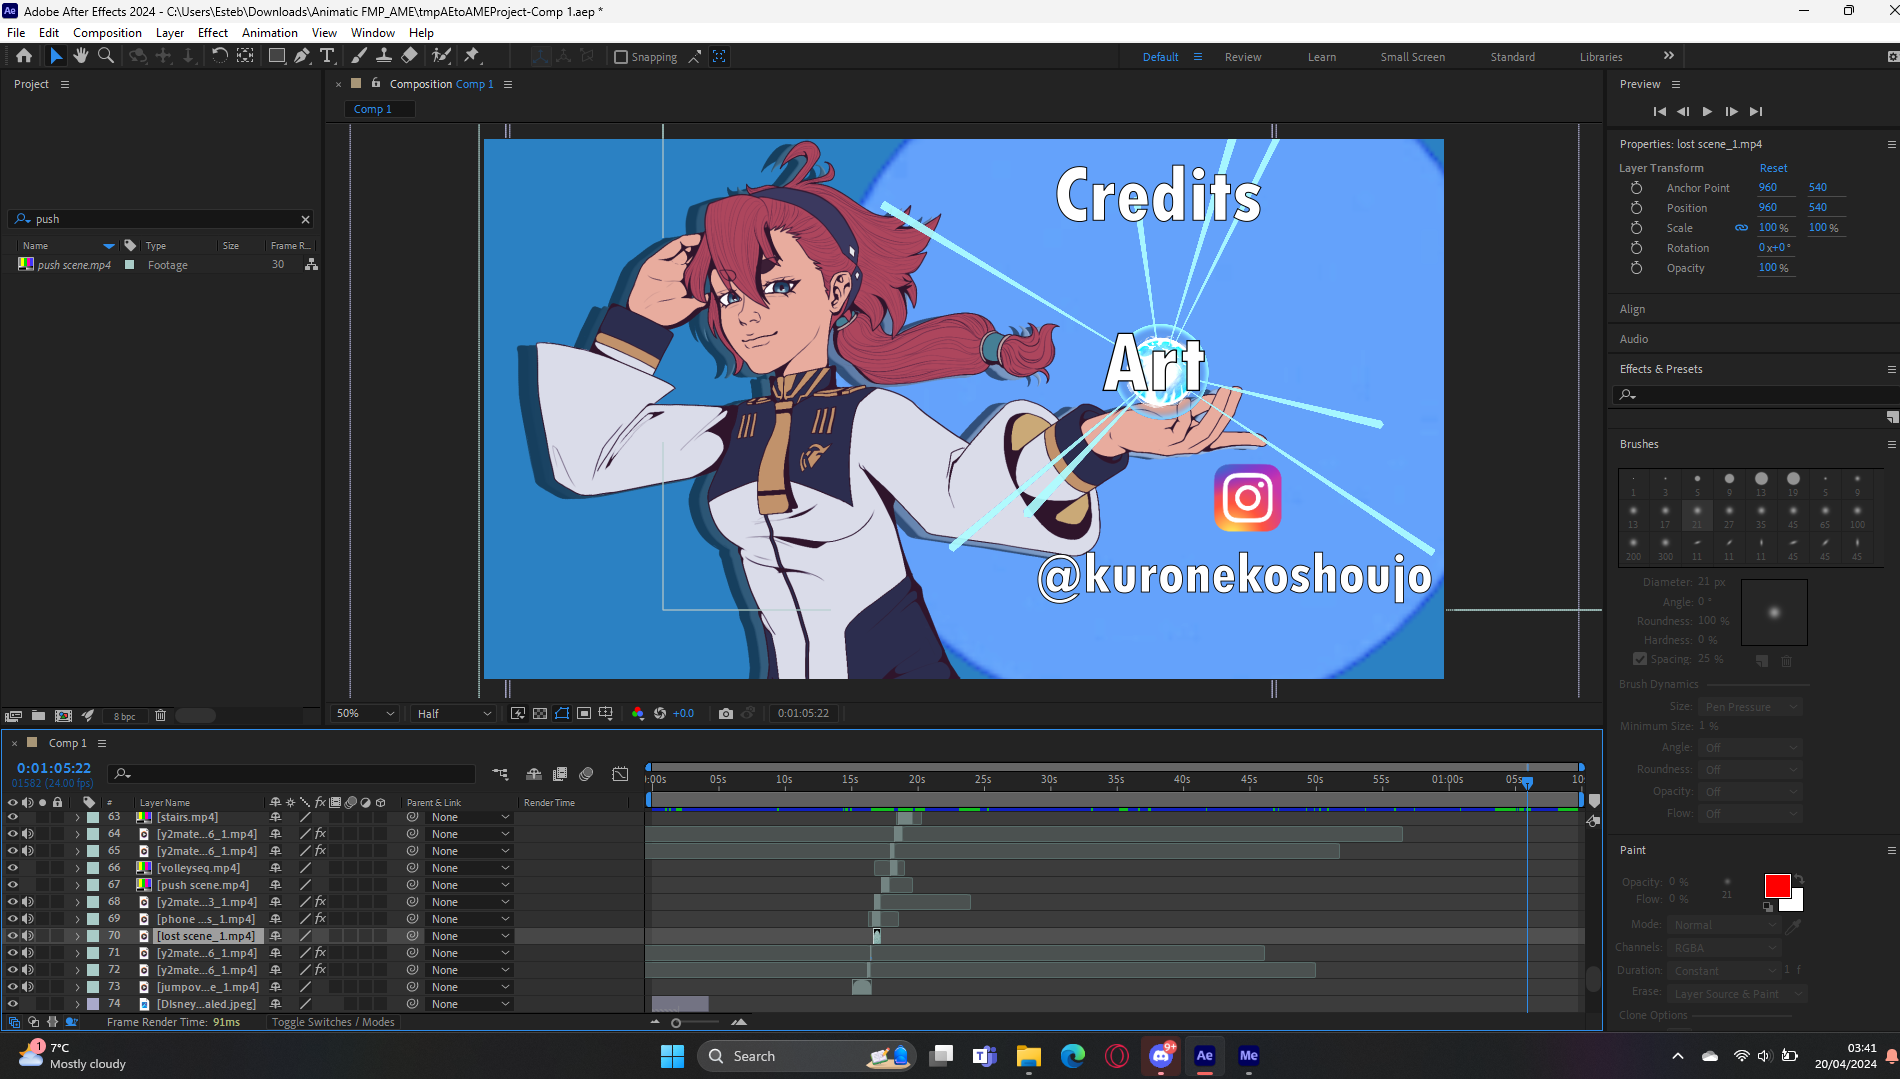Screen dimensions: 1900x1079
Task: Open the Graph Editor in timeline
Action: 620,774
